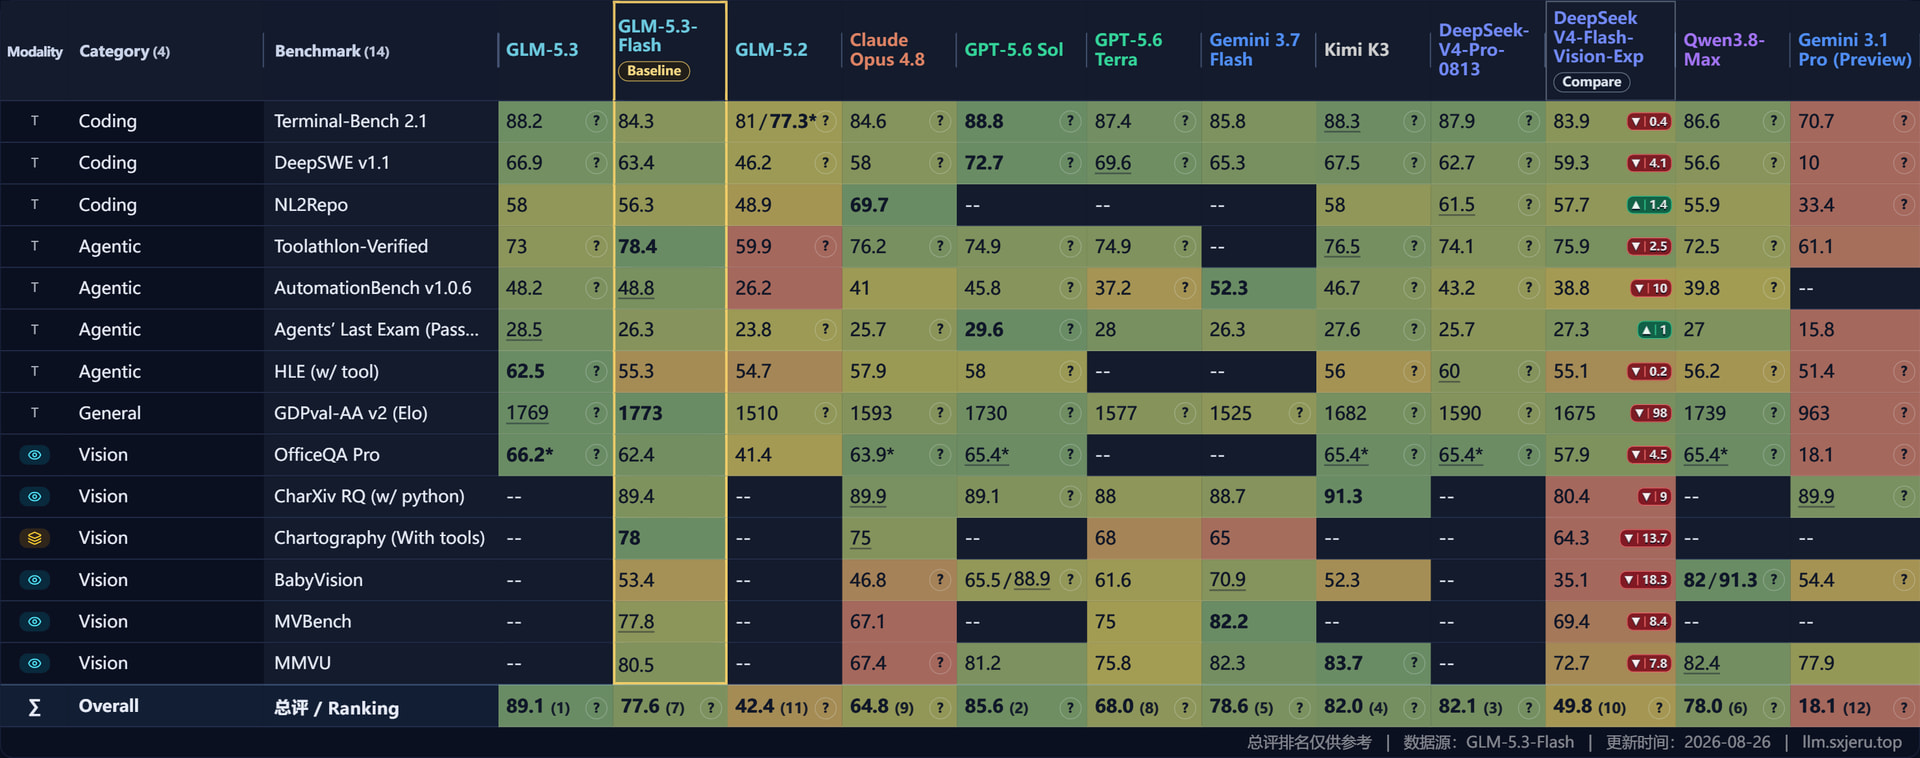Click the red Gemini 3.1 Pro 18.1 overall cell

click(1854, 707)
